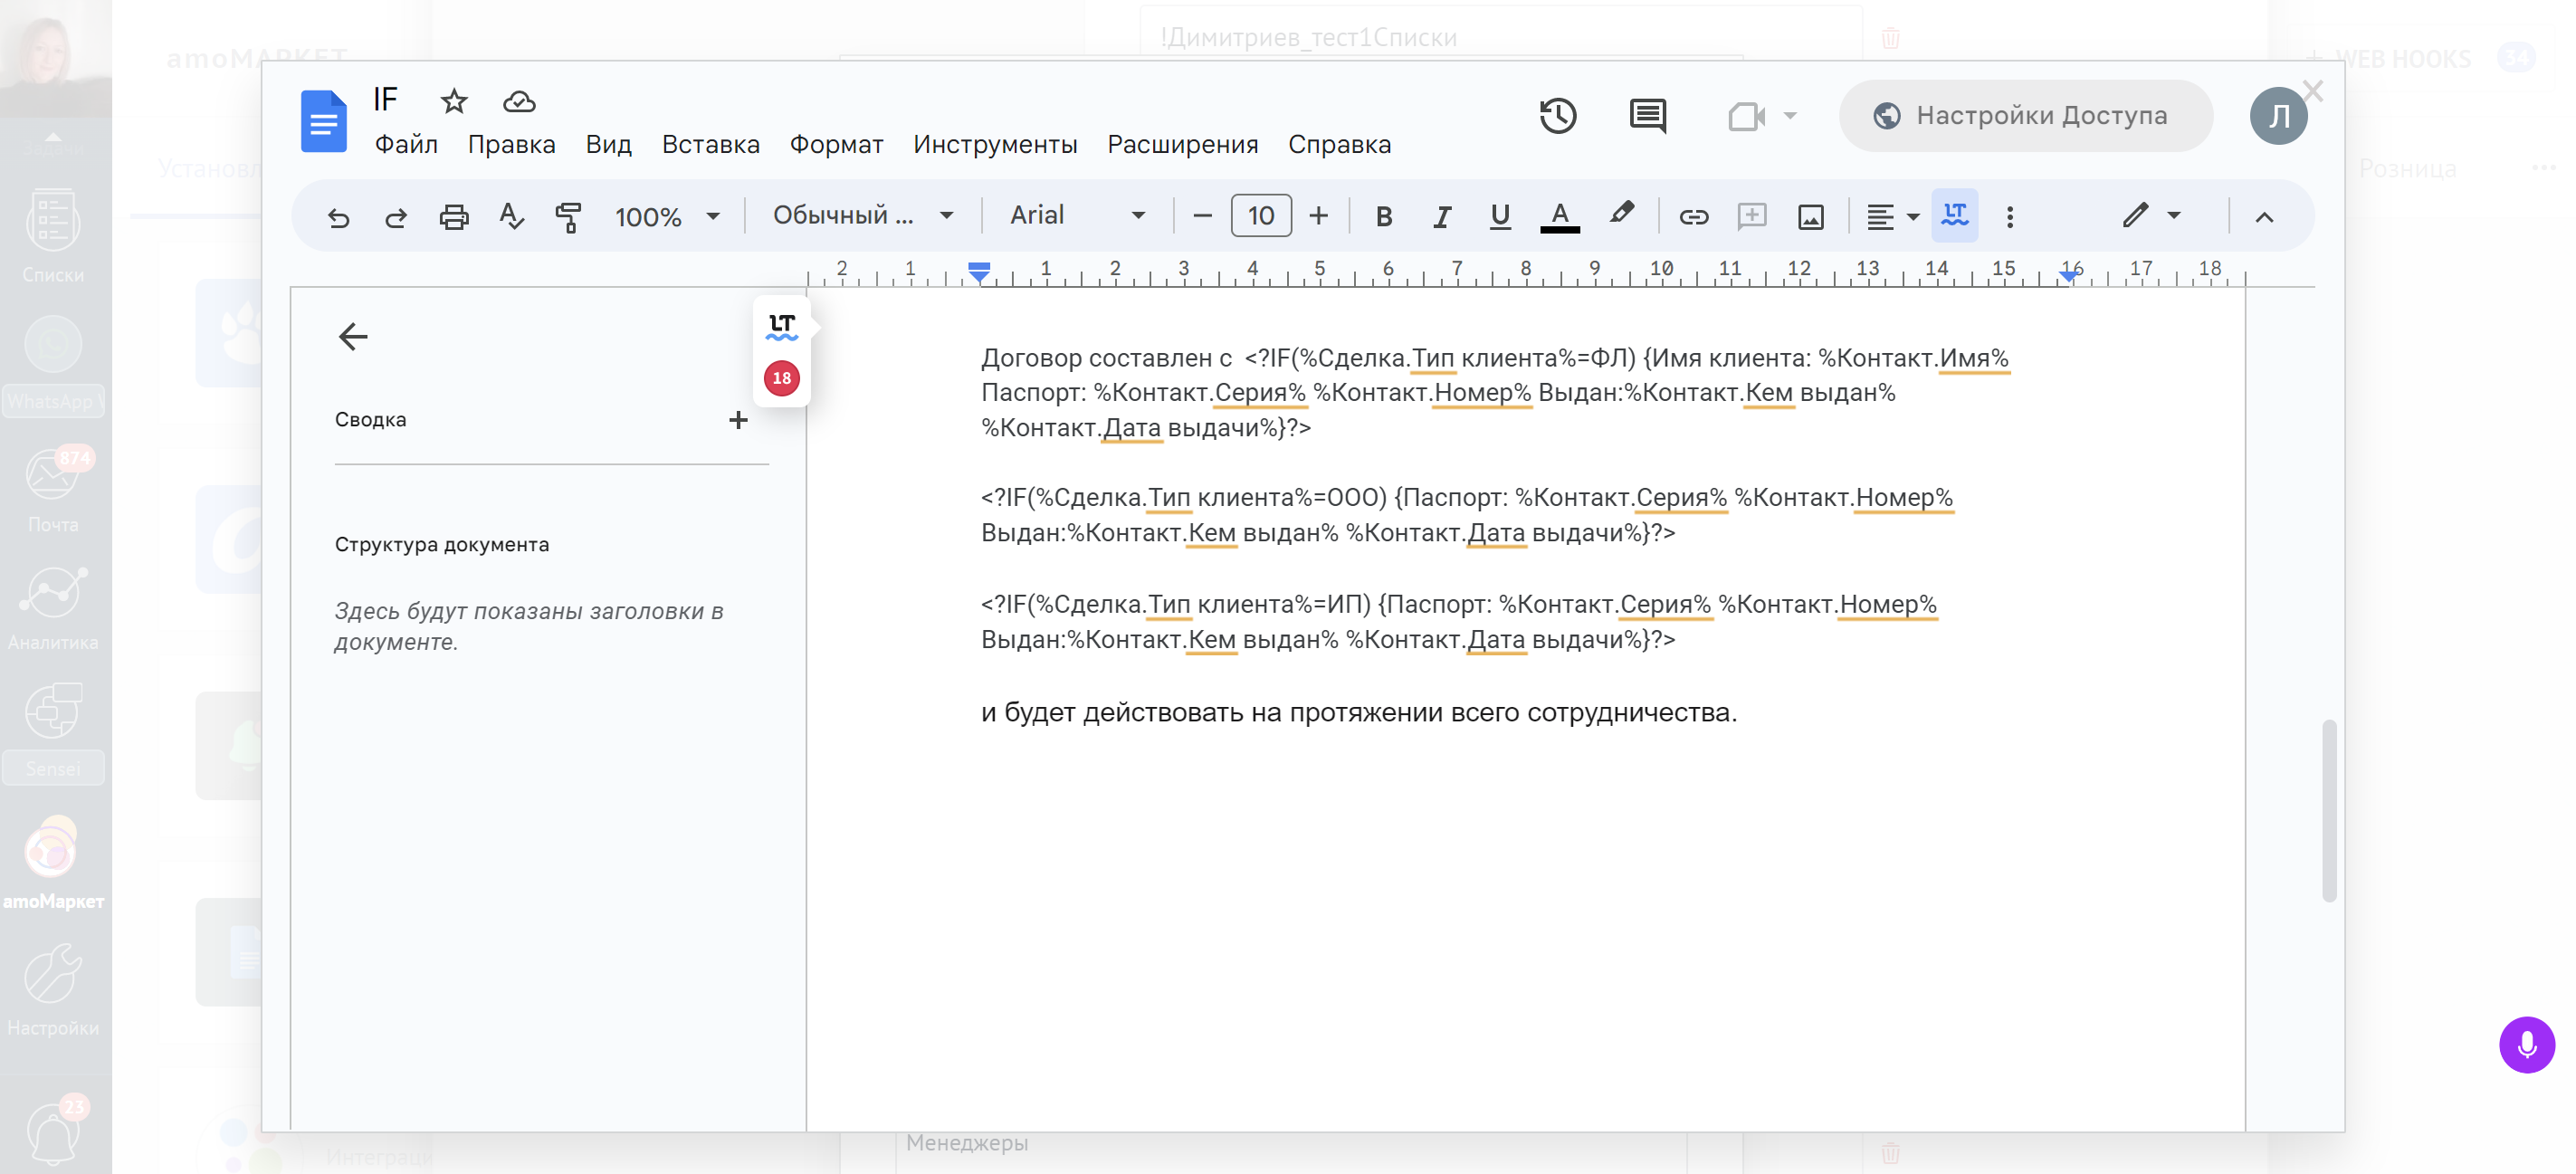
Task: Add a summary with plus button
Action: [738, 420]
